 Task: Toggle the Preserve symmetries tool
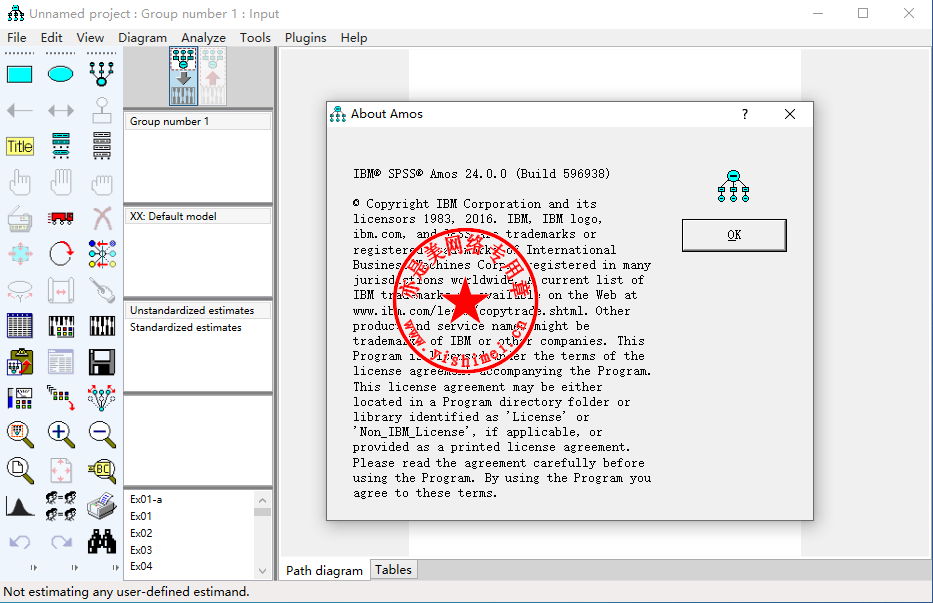(102, 398)
